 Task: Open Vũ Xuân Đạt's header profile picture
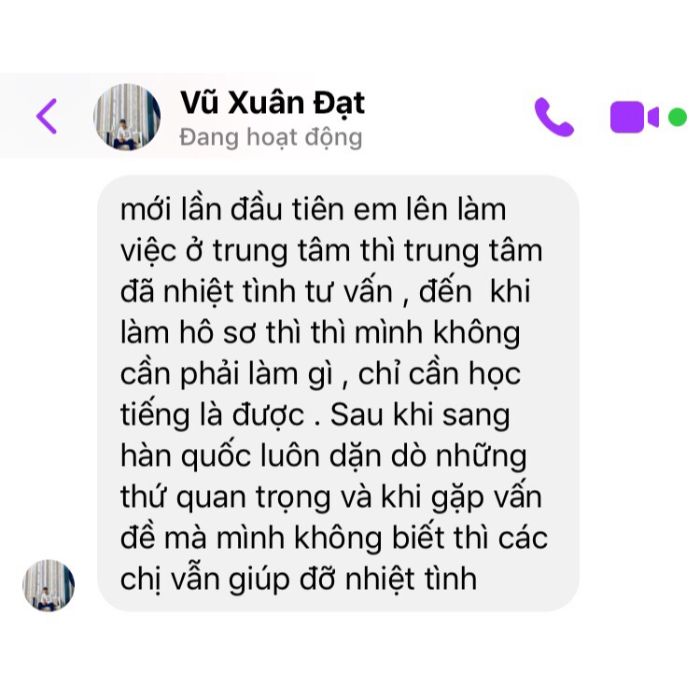(x=127, y=117)
